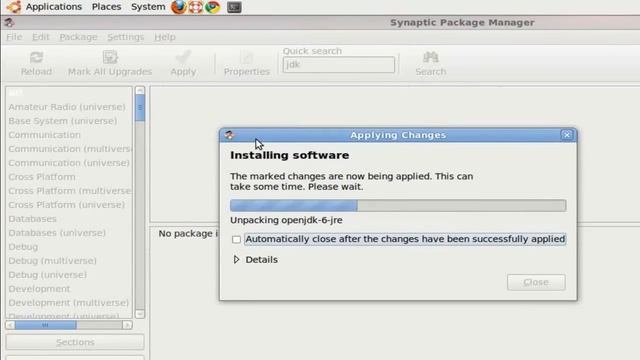Click the Search binoculars icon
Screen dimensions: 640x360
tap(431, 57)
